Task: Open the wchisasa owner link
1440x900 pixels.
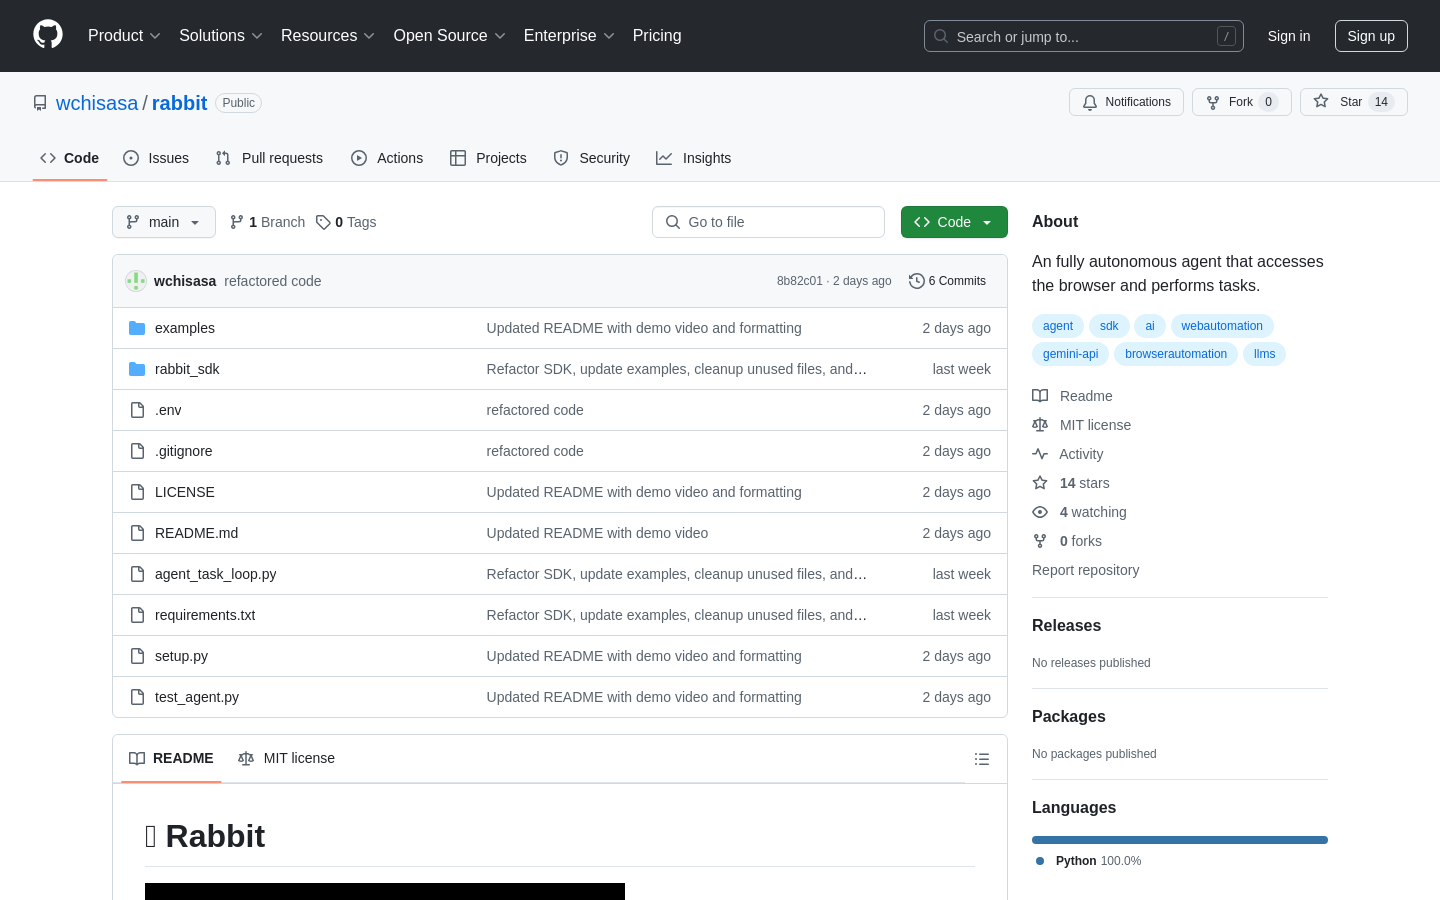Action: (97, 103)
